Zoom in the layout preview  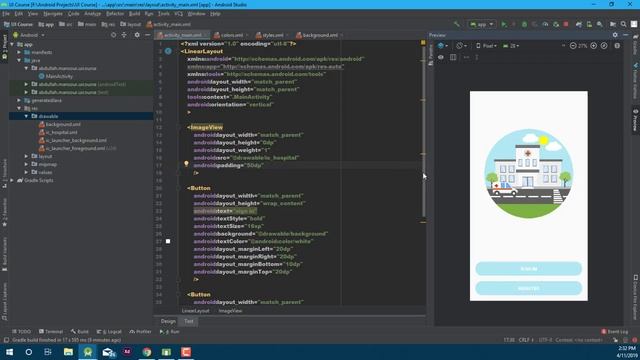point(594,46)
